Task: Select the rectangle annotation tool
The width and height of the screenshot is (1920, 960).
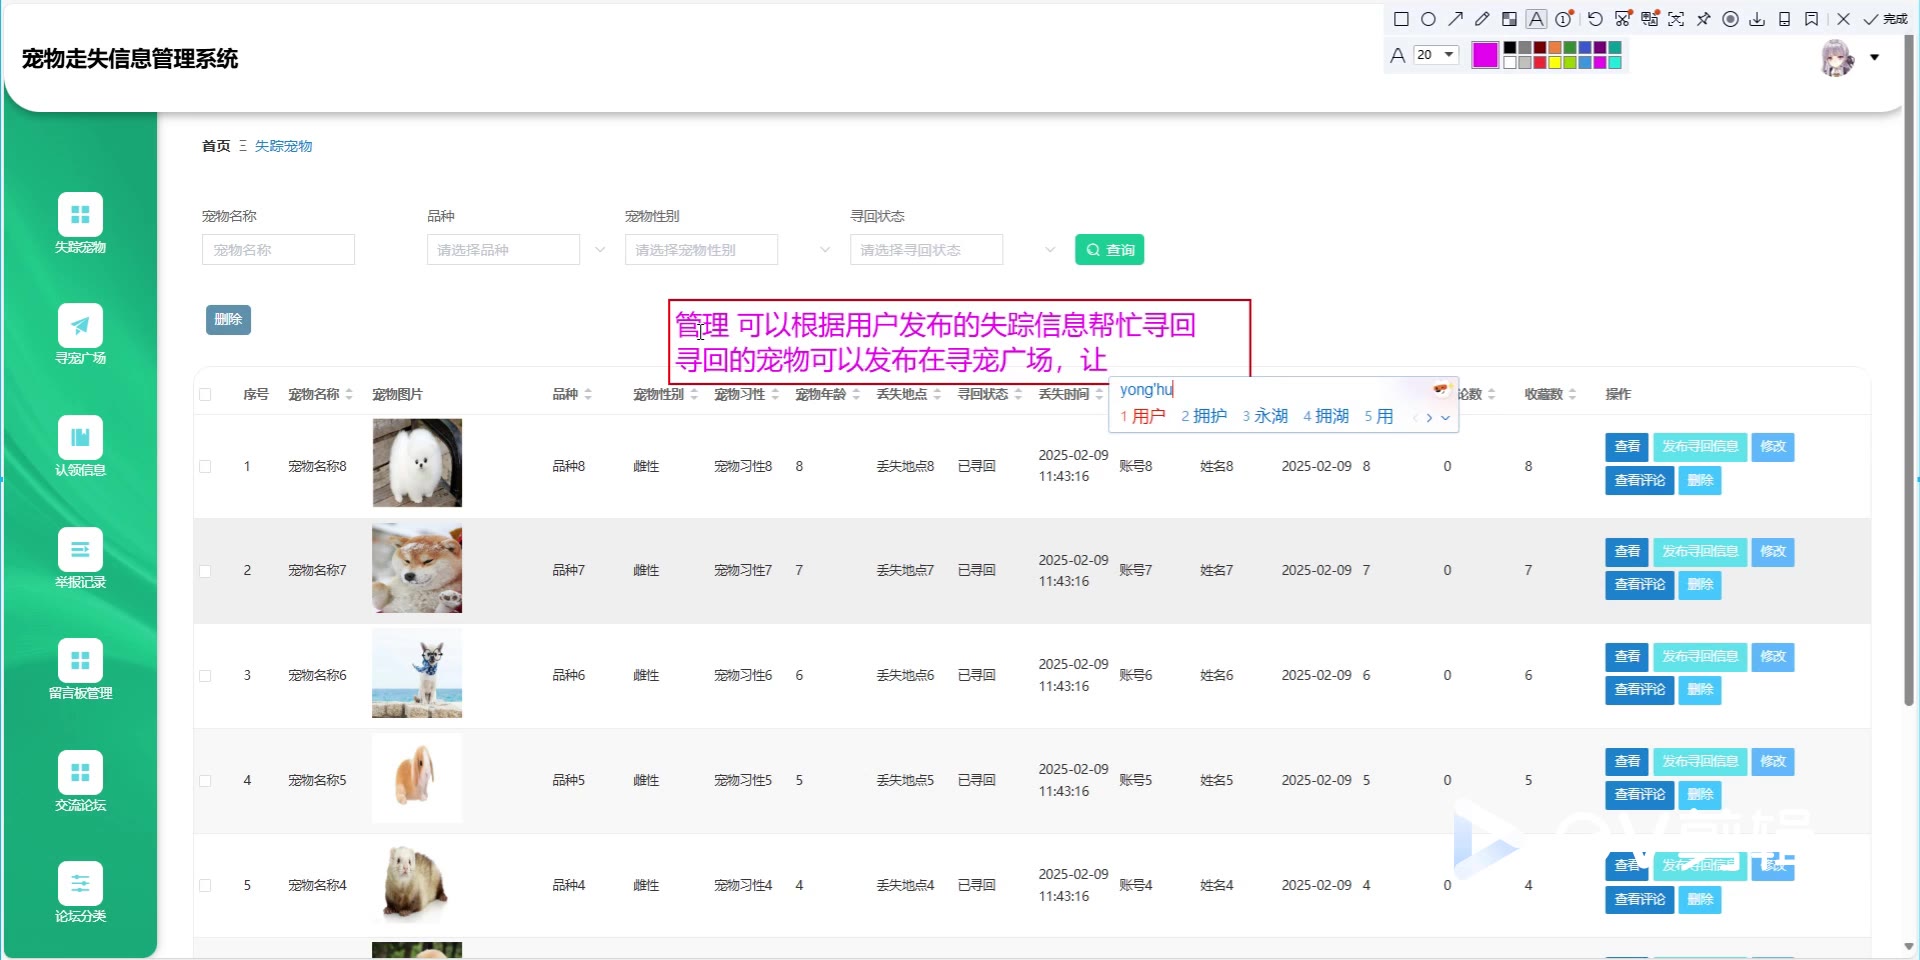Action: [x=1401, y=19]
